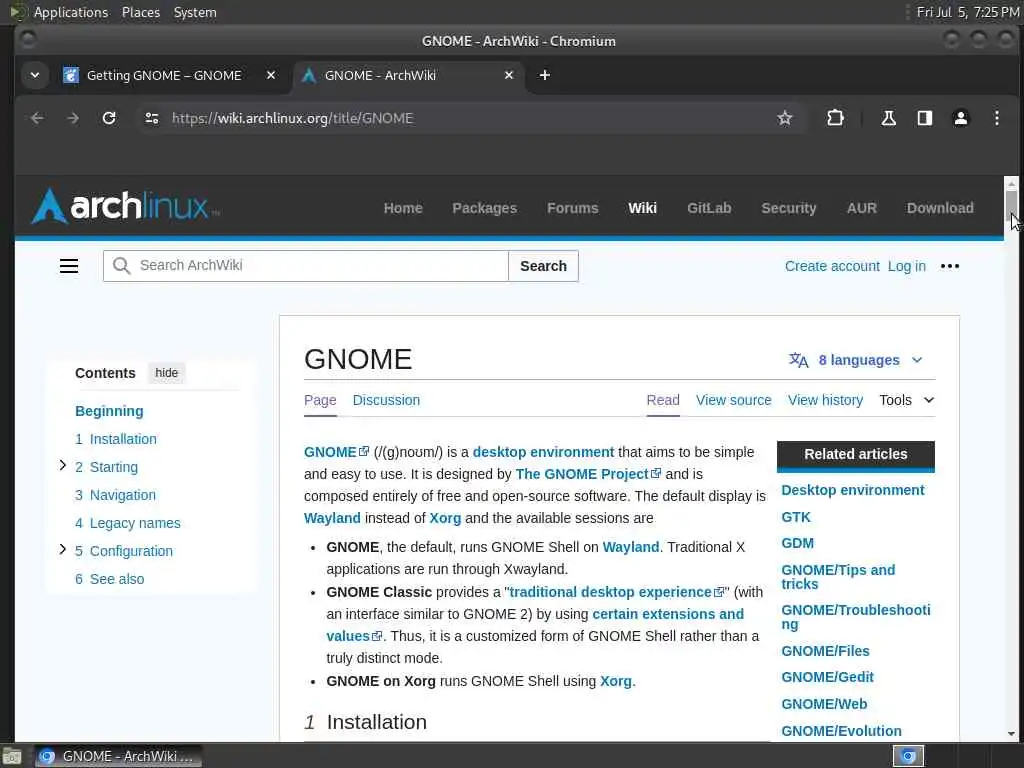This screenshot has width=1024, height=768.
Task: Click the browser address bar URL
Action: pyautogui.click(x=293, y=118)
